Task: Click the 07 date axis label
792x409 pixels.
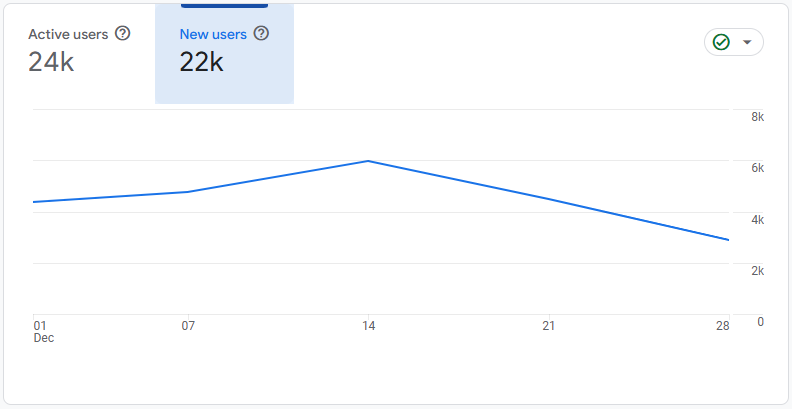Action: (x=188, y=326)
